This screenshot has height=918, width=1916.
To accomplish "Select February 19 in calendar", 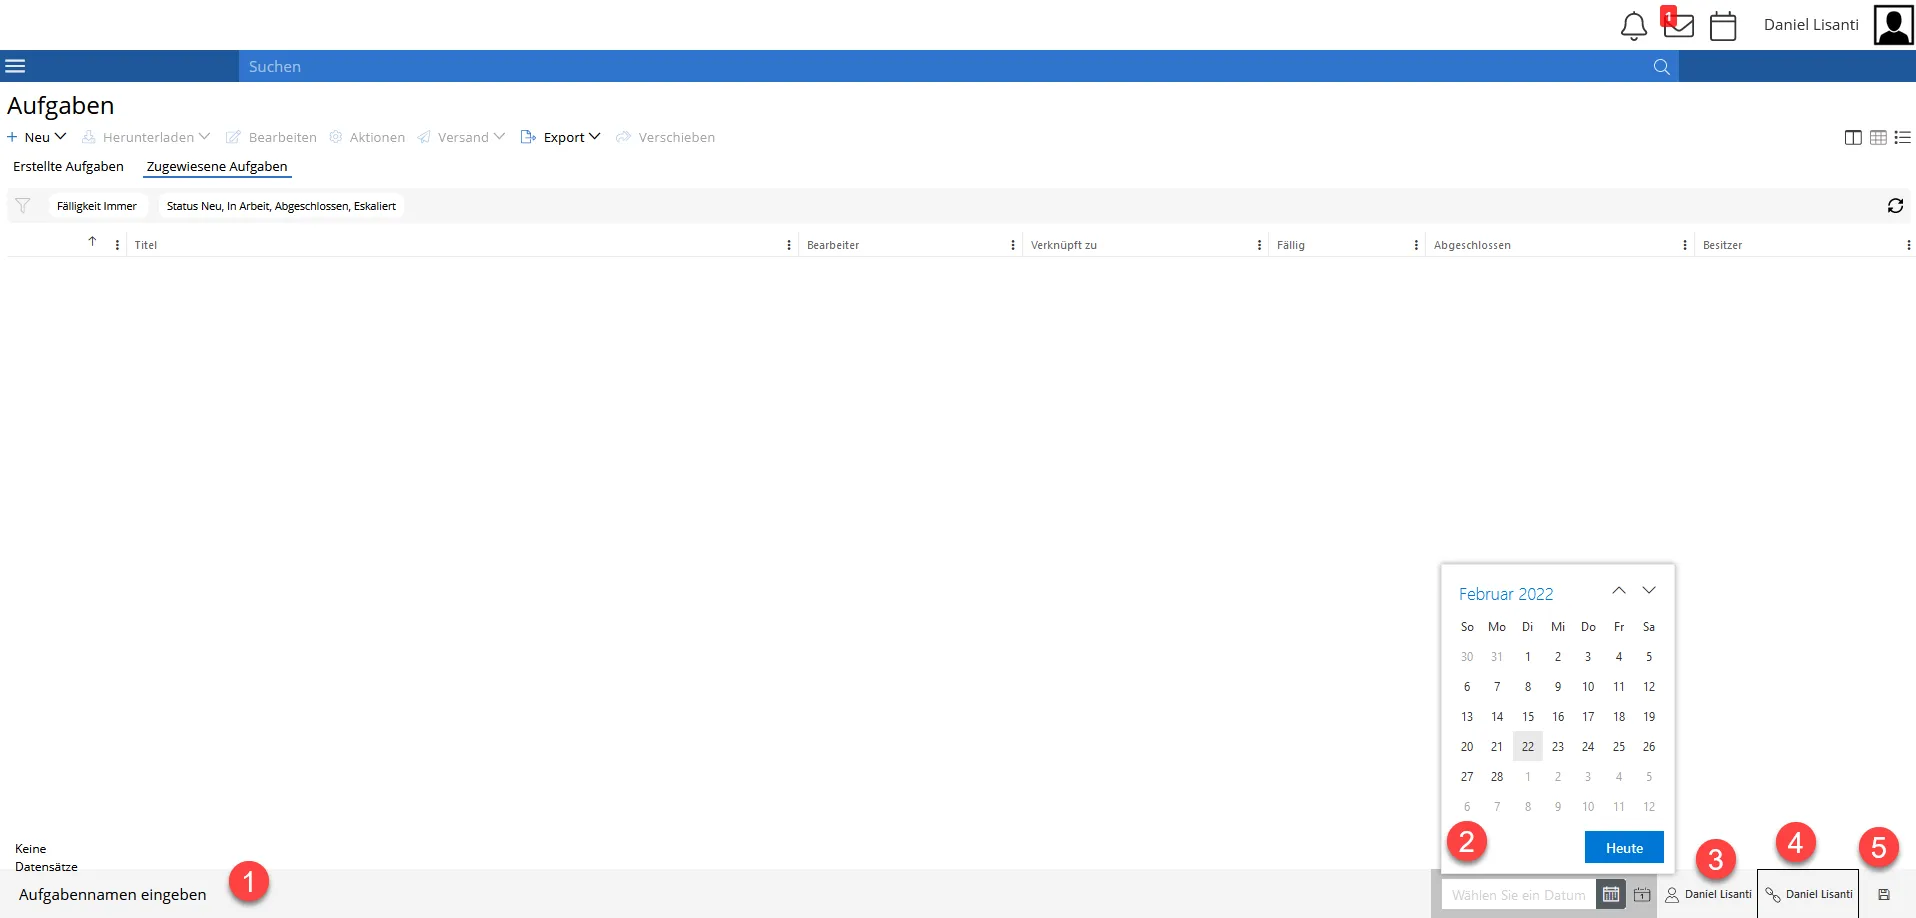I will pos(1649,716).
